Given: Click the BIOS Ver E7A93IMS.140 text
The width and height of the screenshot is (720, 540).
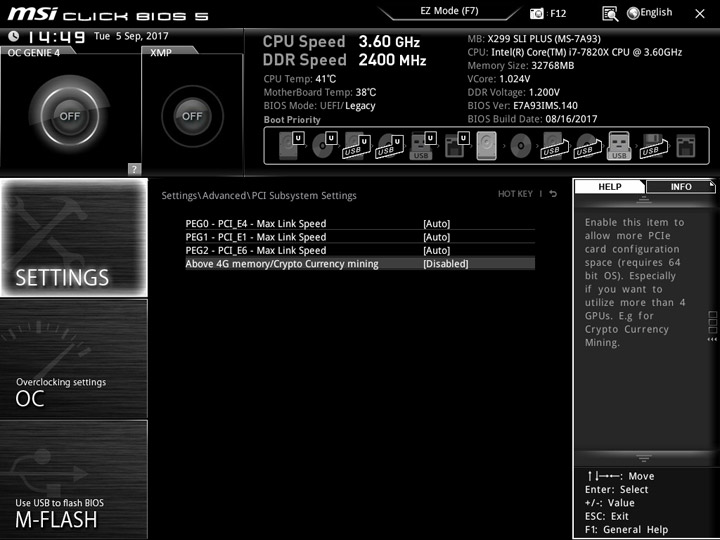Looking at the screenshot, I should pos(523,106).
